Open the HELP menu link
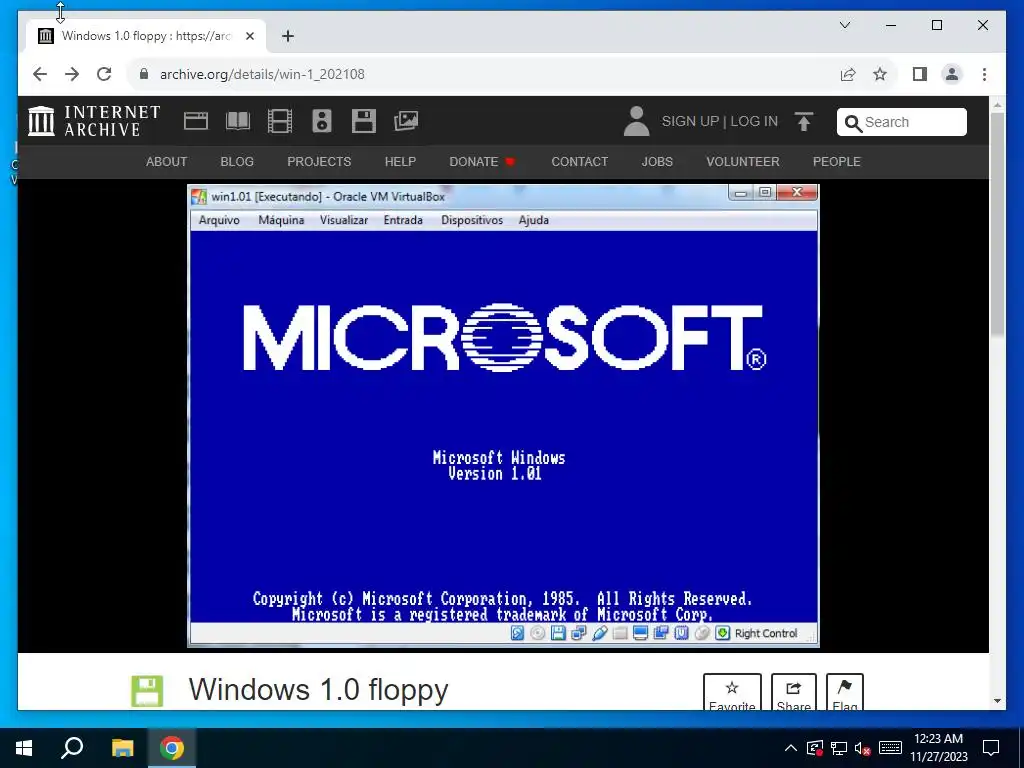The width and height of the screenshot is (1024, 768). click(x=400, y=162)
